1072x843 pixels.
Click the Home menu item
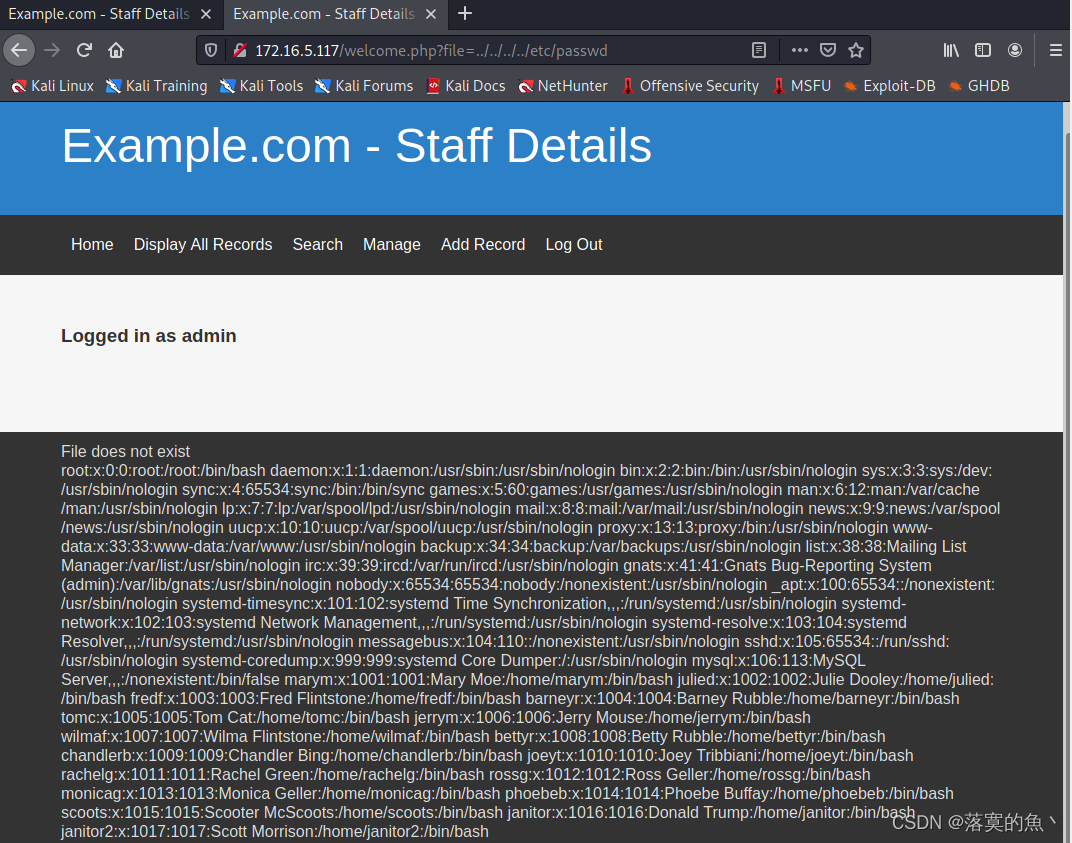(92, 245)
